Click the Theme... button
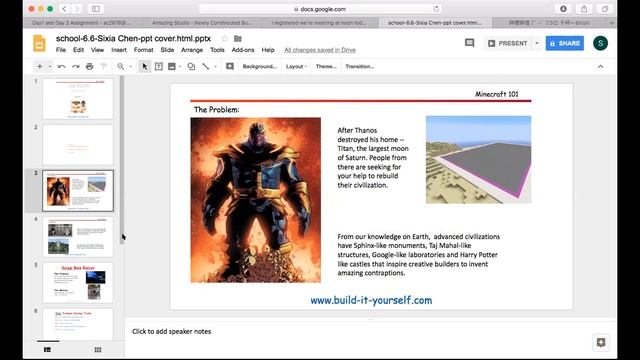 326,66
